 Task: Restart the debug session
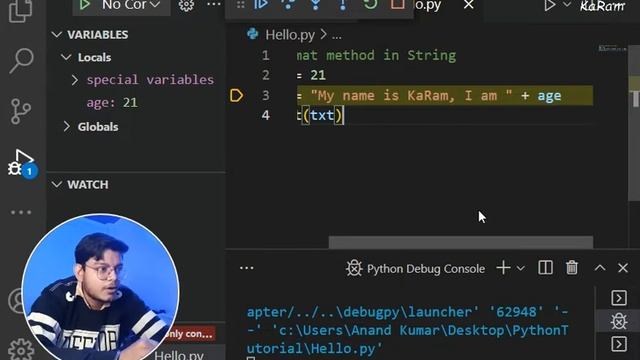point(370,5)
